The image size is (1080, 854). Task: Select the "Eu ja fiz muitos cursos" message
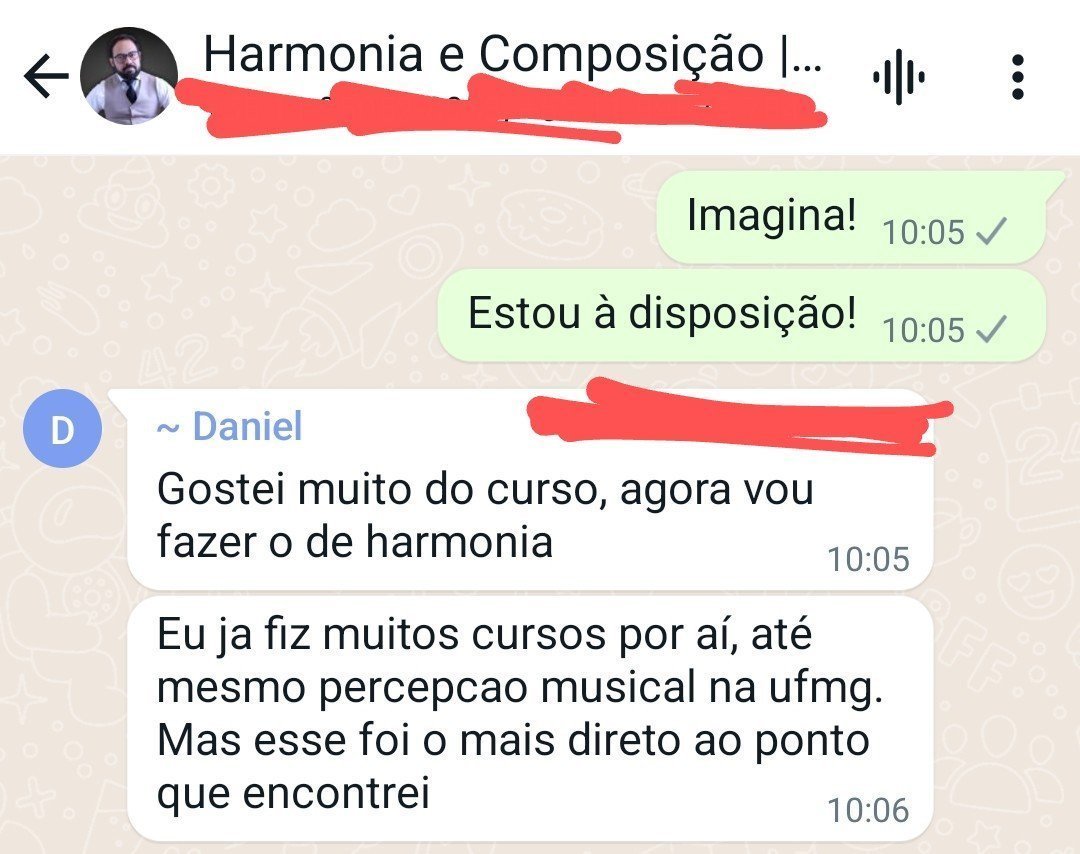(530, 720)
